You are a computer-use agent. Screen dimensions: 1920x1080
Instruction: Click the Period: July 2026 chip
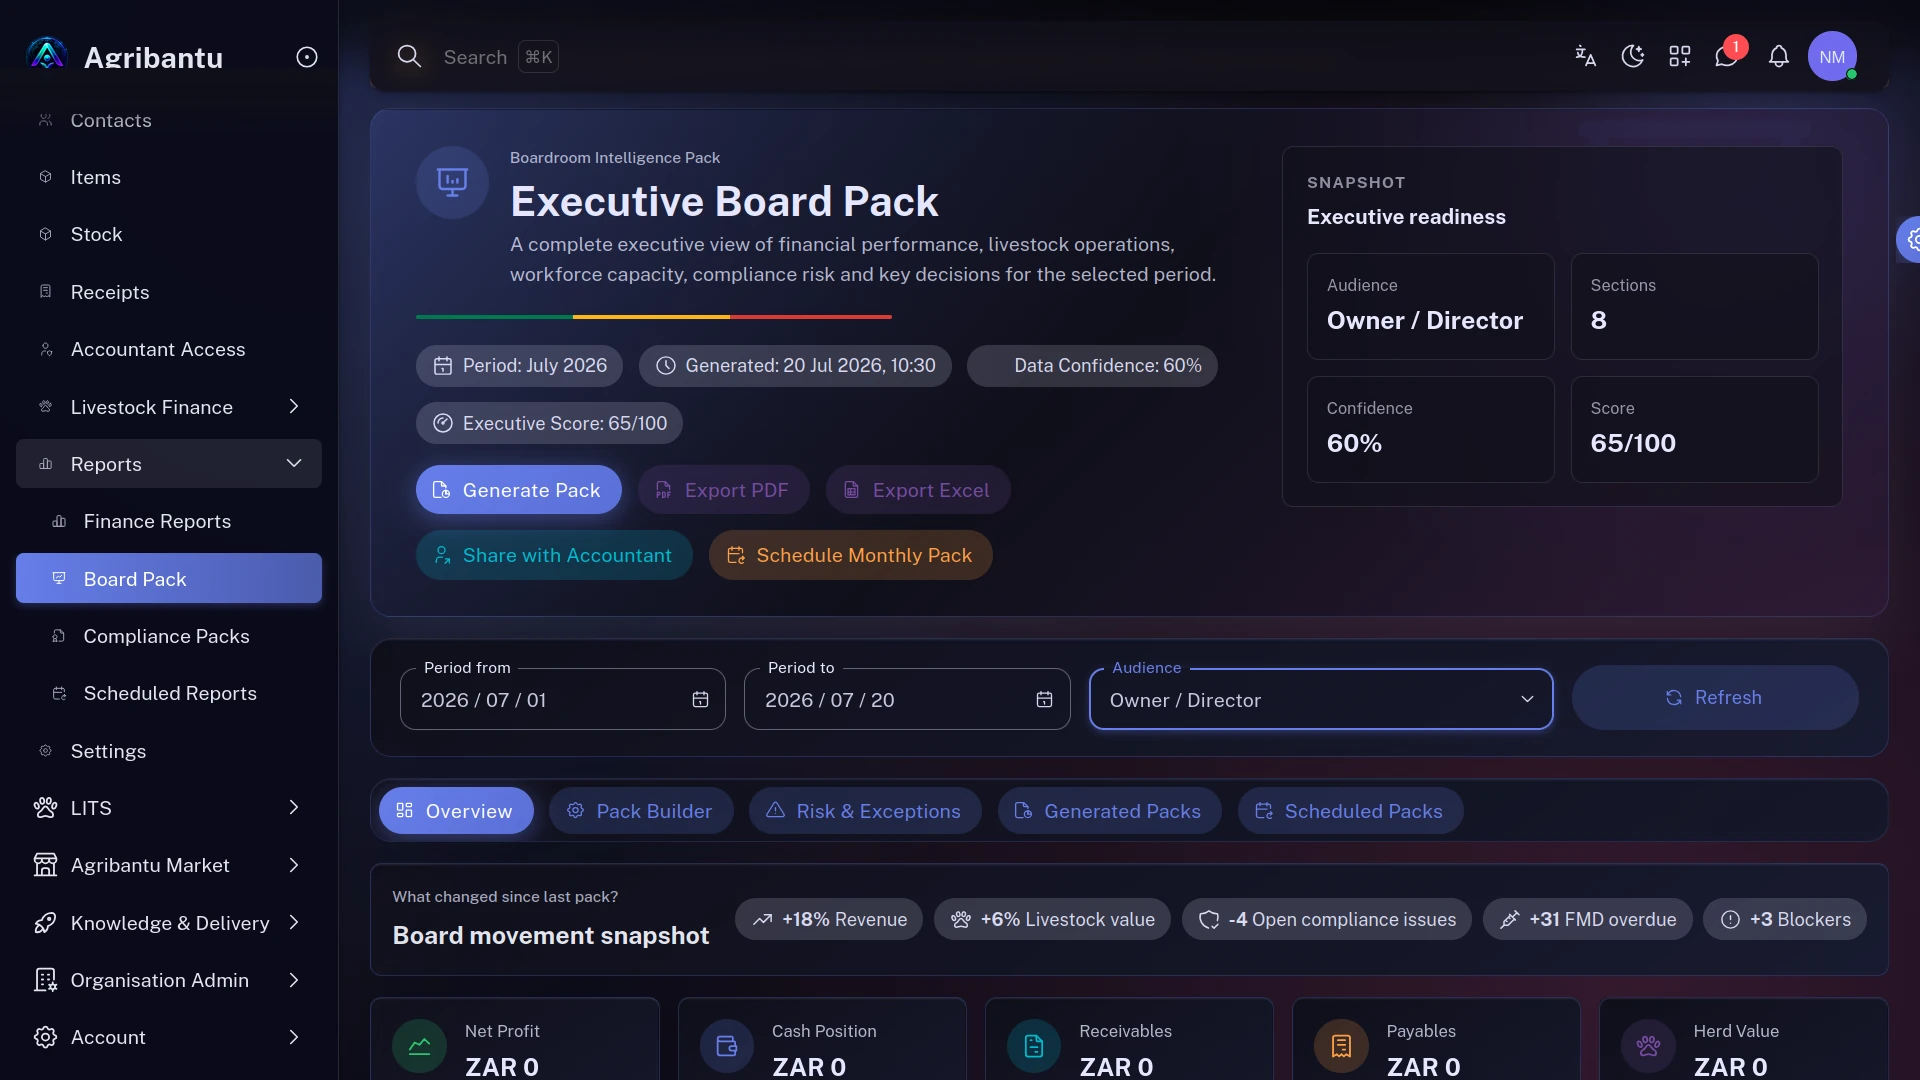(519, 366)
